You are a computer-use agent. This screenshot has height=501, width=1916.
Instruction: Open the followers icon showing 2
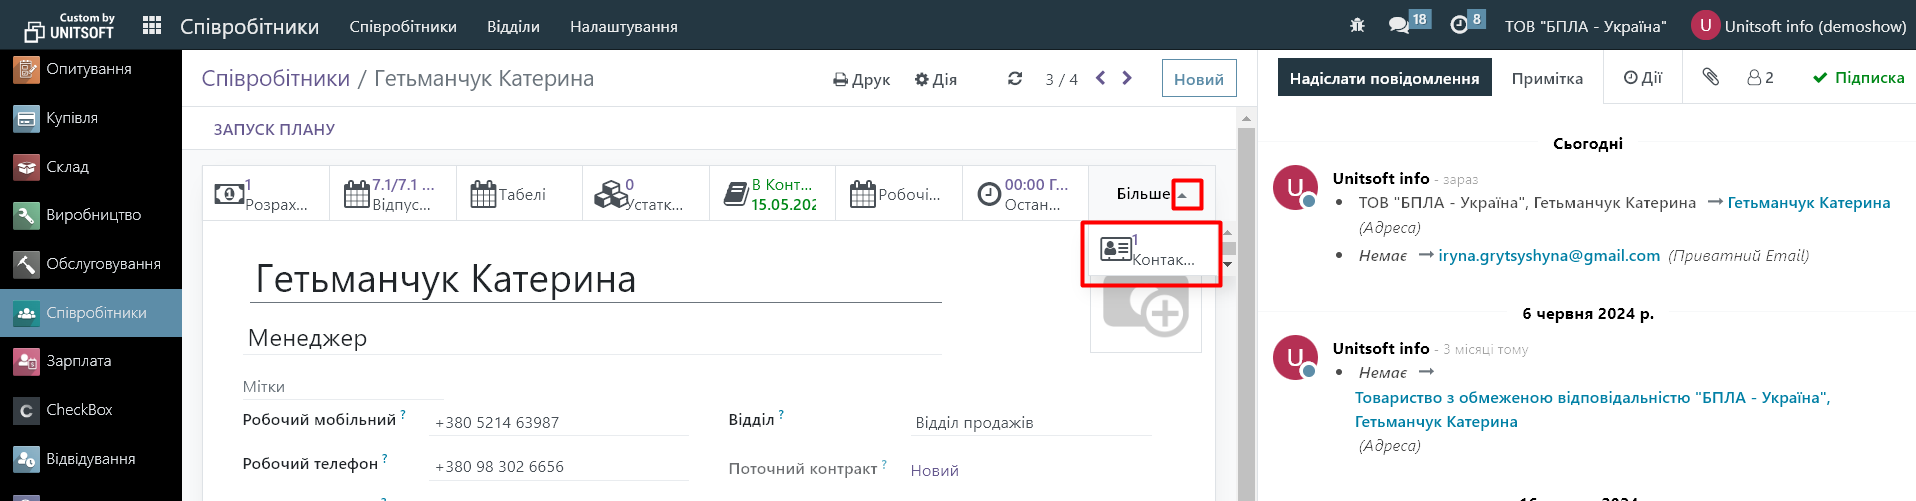click(1760, 78)
